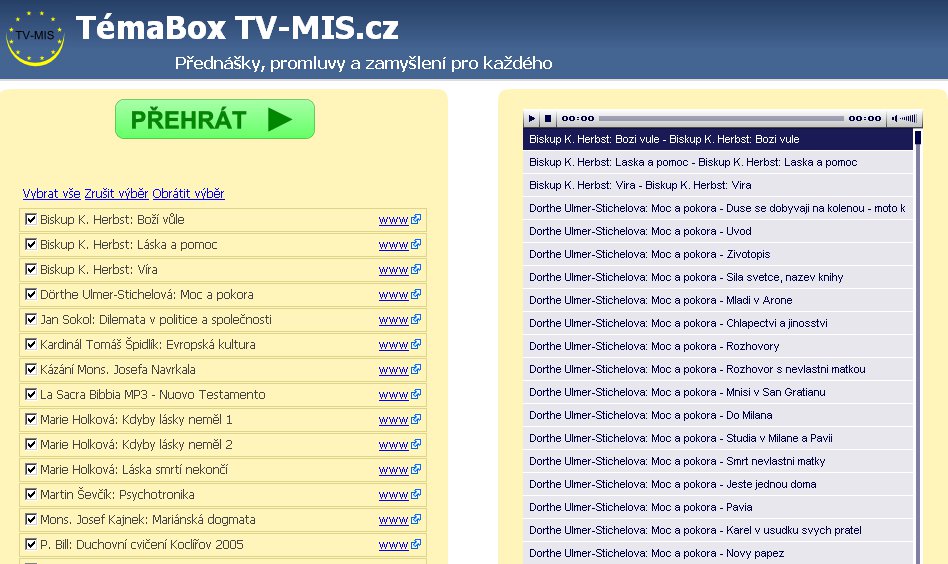Select playlist track Moc a pokora - Uvod

point(718,231)
